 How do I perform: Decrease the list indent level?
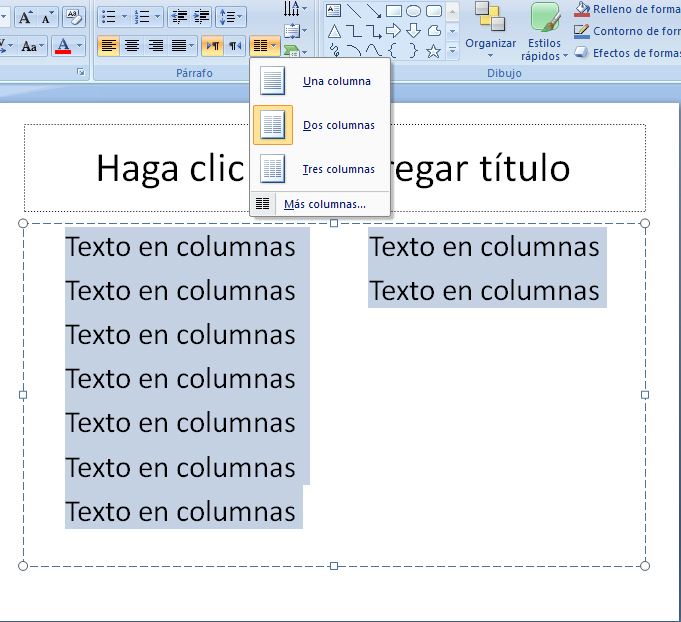179,17
